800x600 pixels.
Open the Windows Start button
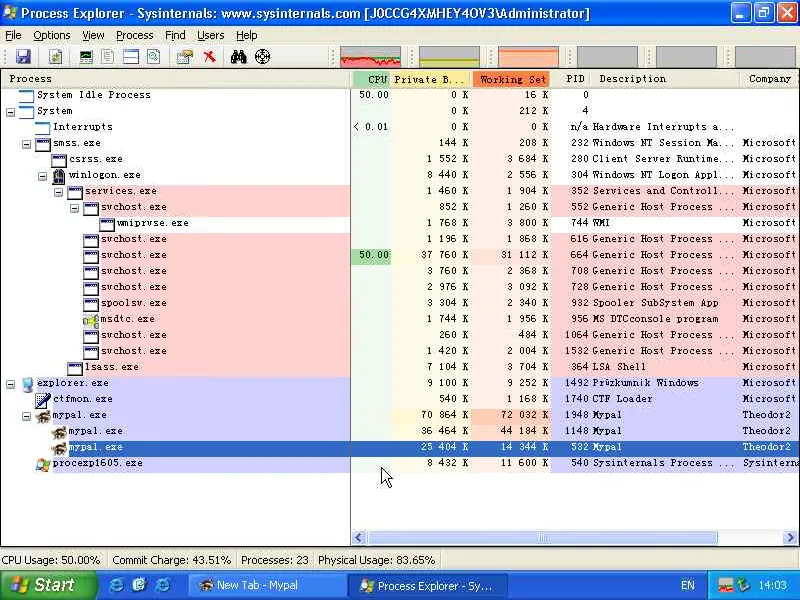[x=47, y=585]
